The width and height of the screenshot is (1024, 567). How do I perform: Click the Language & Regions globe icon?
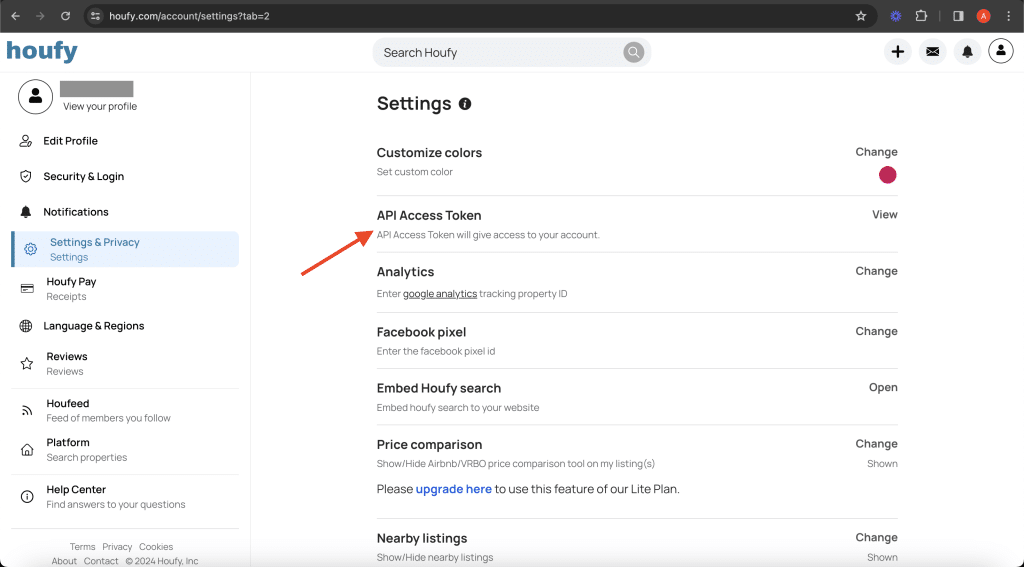pyautogui.click(x=25, y=326)
